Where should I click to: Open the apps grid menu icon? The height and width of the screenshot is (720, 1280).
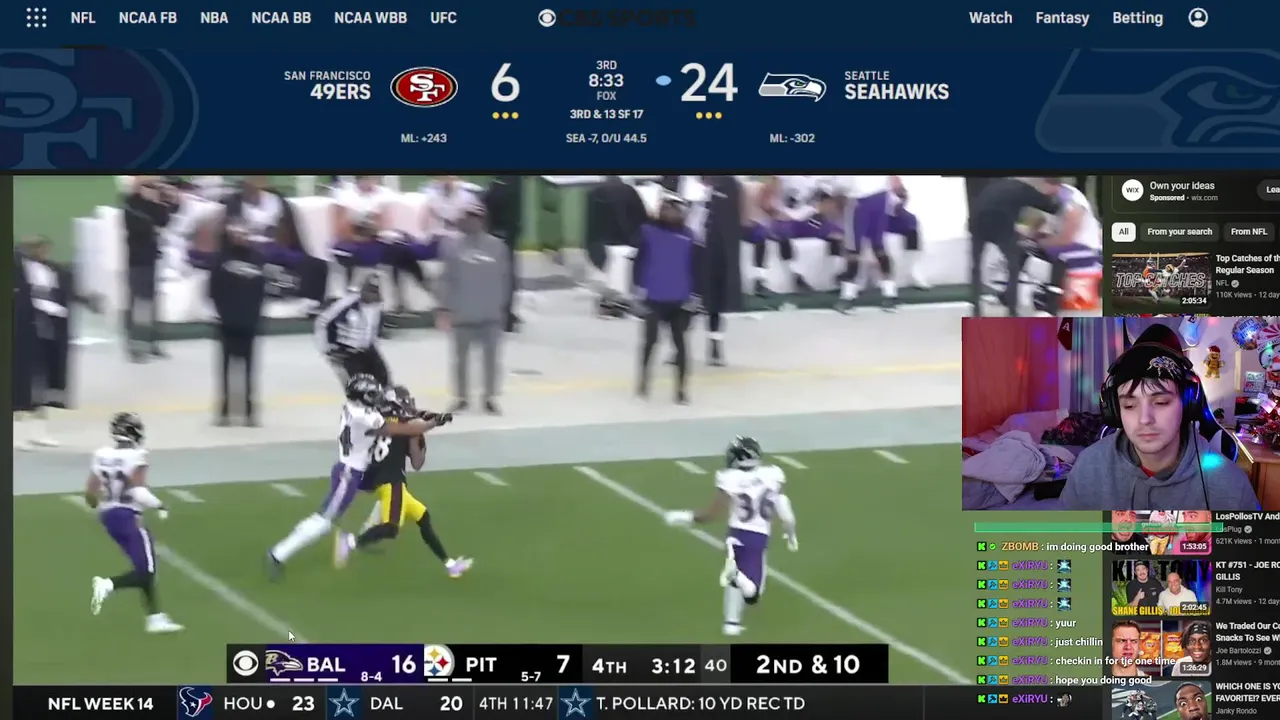pyautogui.click(x=36, y=18)
